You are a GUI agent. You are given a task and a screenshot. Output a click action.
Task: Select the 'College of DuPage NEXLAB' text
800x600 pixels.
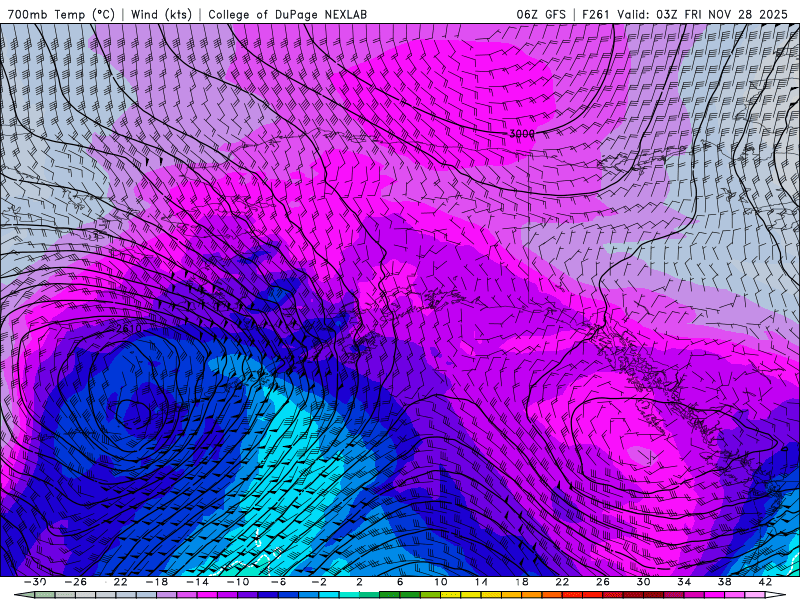287,14
